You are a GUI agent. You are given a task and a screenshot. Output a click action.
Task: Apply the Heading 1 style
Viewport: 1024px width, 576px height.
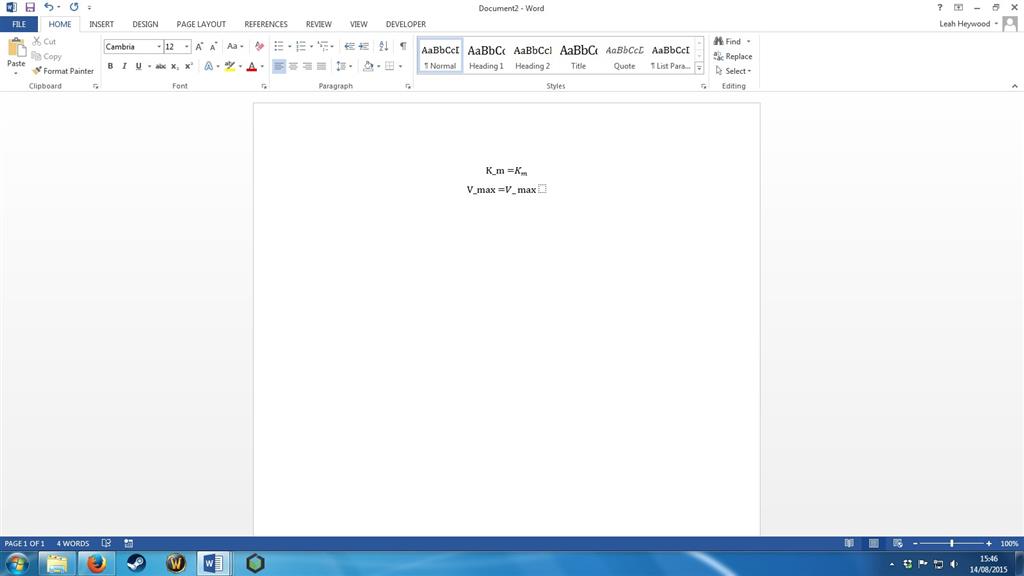[487, 55]
